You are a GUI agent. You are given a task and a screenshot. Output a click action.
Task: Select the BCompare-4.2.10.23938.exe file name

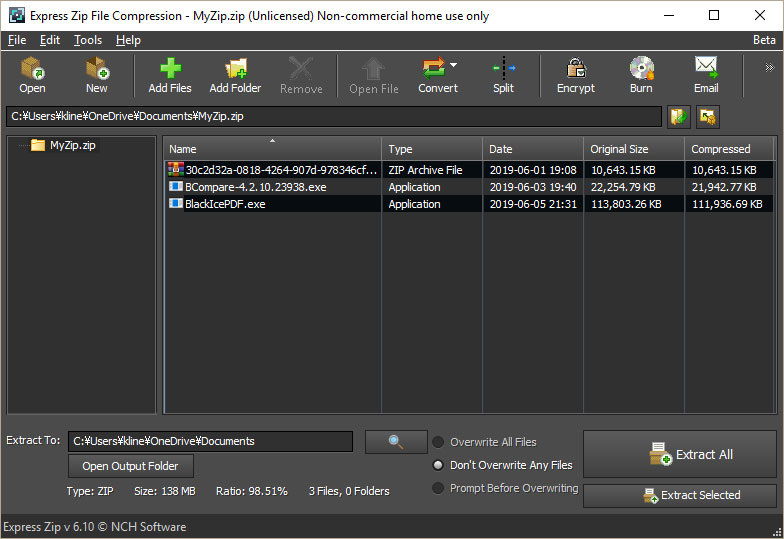coord(256,187)
